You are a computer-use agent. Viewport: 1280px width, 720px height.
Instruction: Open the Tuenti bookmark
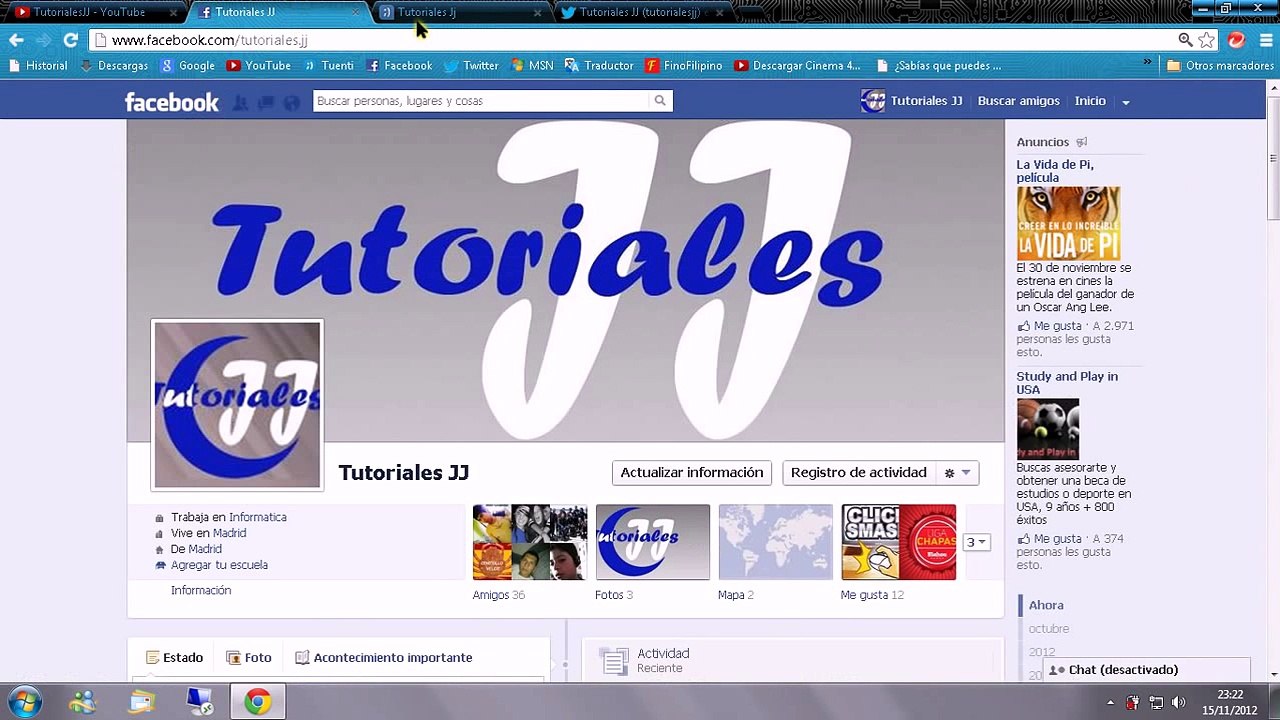329,66
